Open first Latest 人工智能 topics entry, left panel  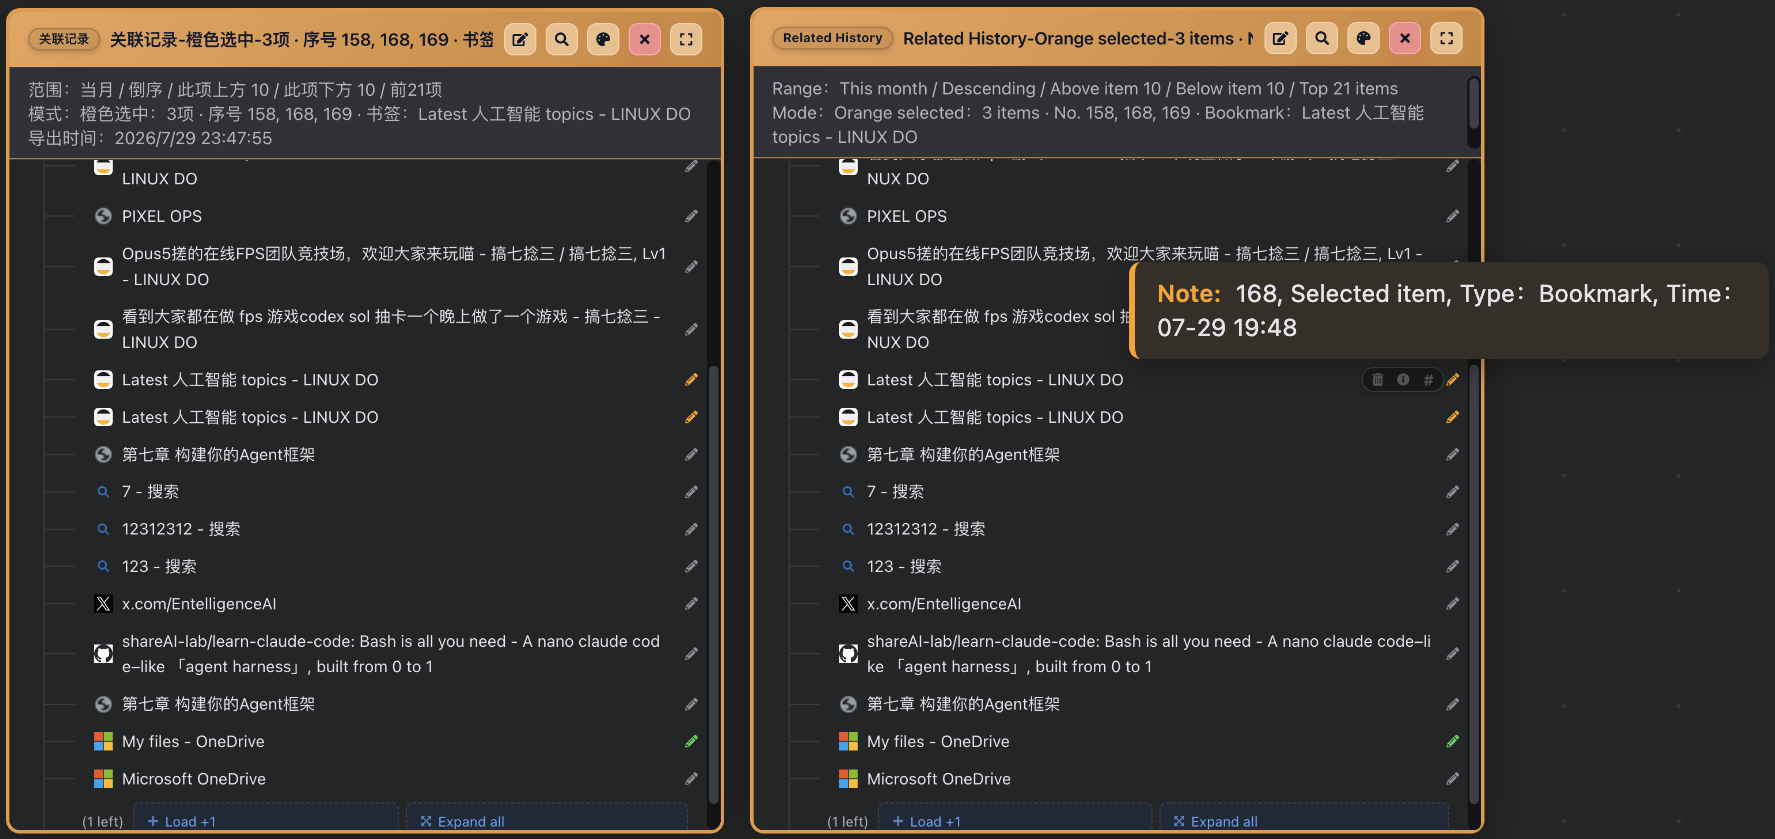(250, 380)
